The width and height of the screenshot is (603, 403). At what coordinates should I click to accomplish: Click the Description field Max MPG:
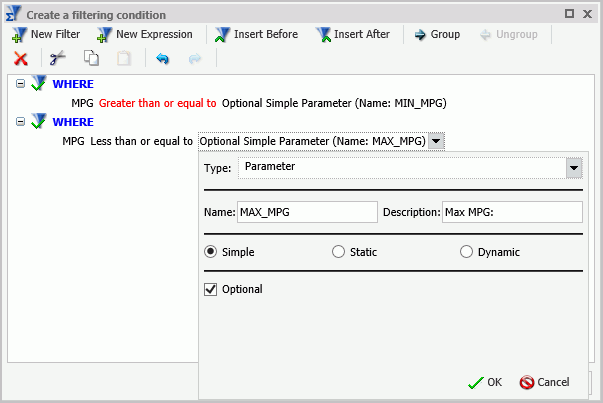tap(512, 212)
